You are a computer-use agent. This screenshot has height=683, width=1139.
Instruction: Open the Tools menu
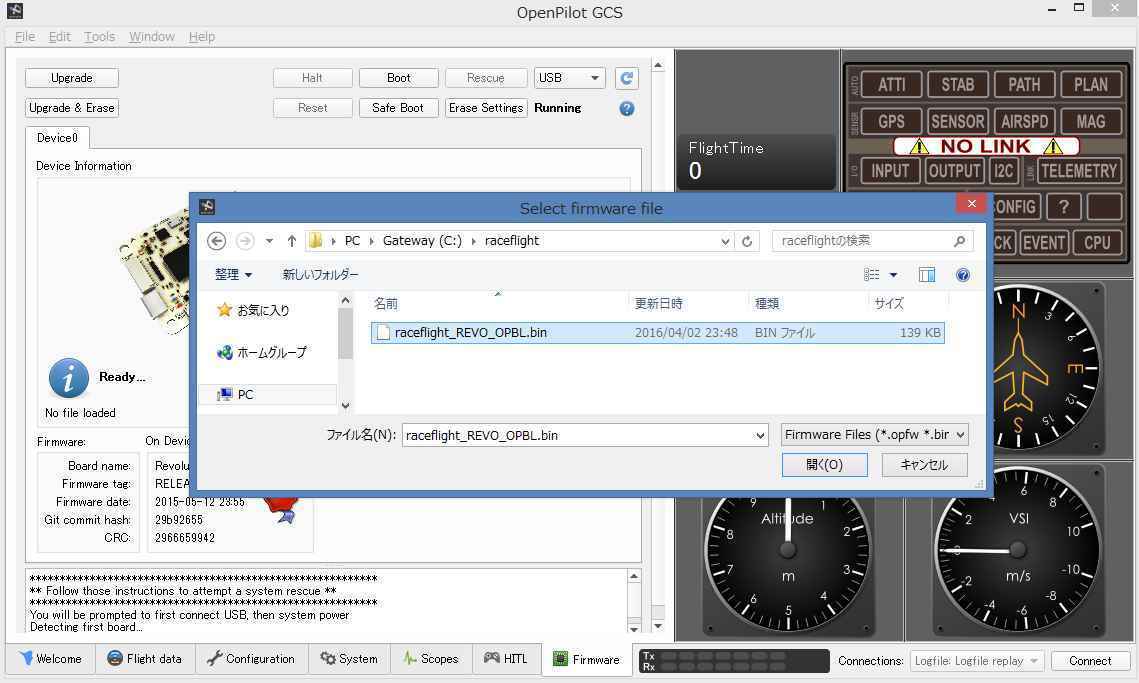click(99, 37)
